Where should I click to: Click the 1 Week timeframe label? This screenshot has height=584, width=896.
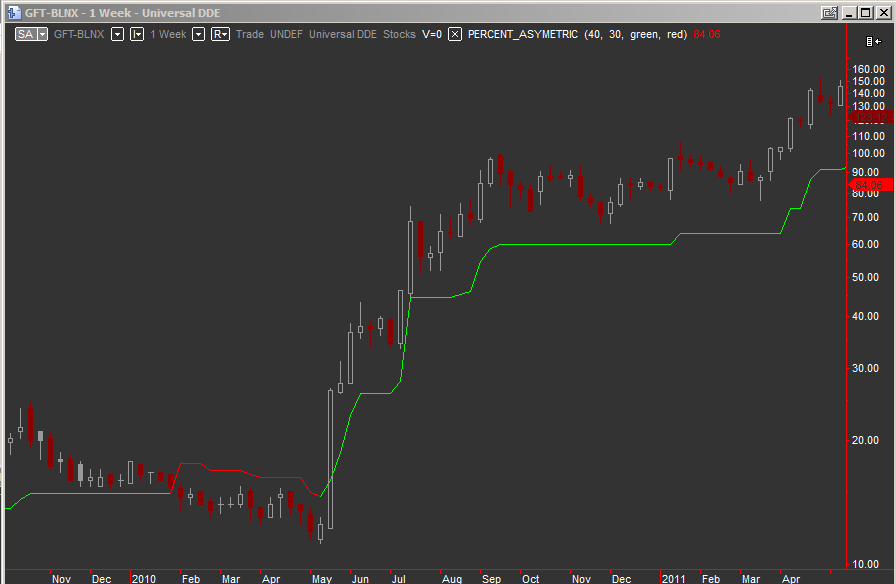[168, 34]
